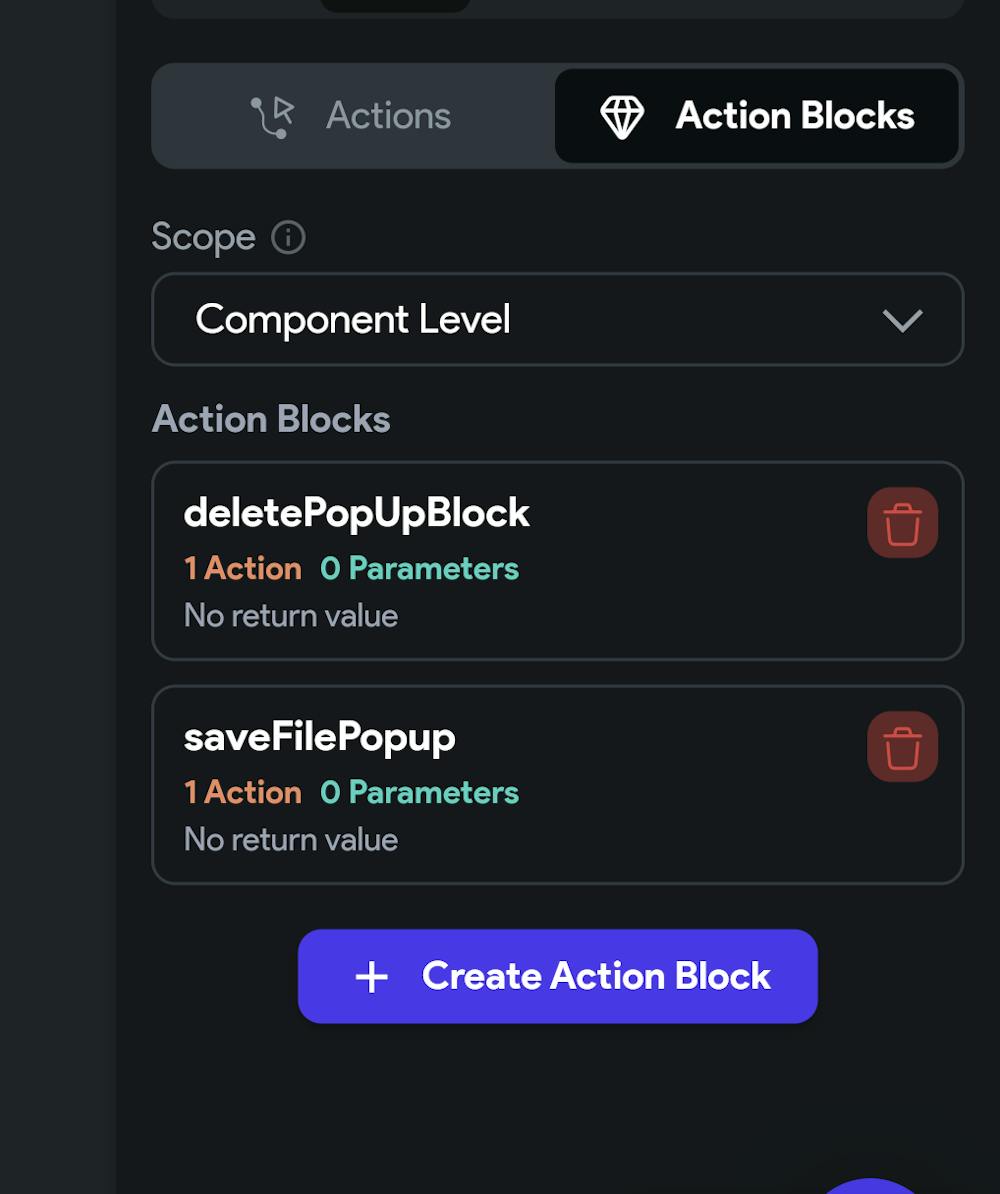
Task: Click "No return value" in saveFilePopup card
Action: [291, 840]
